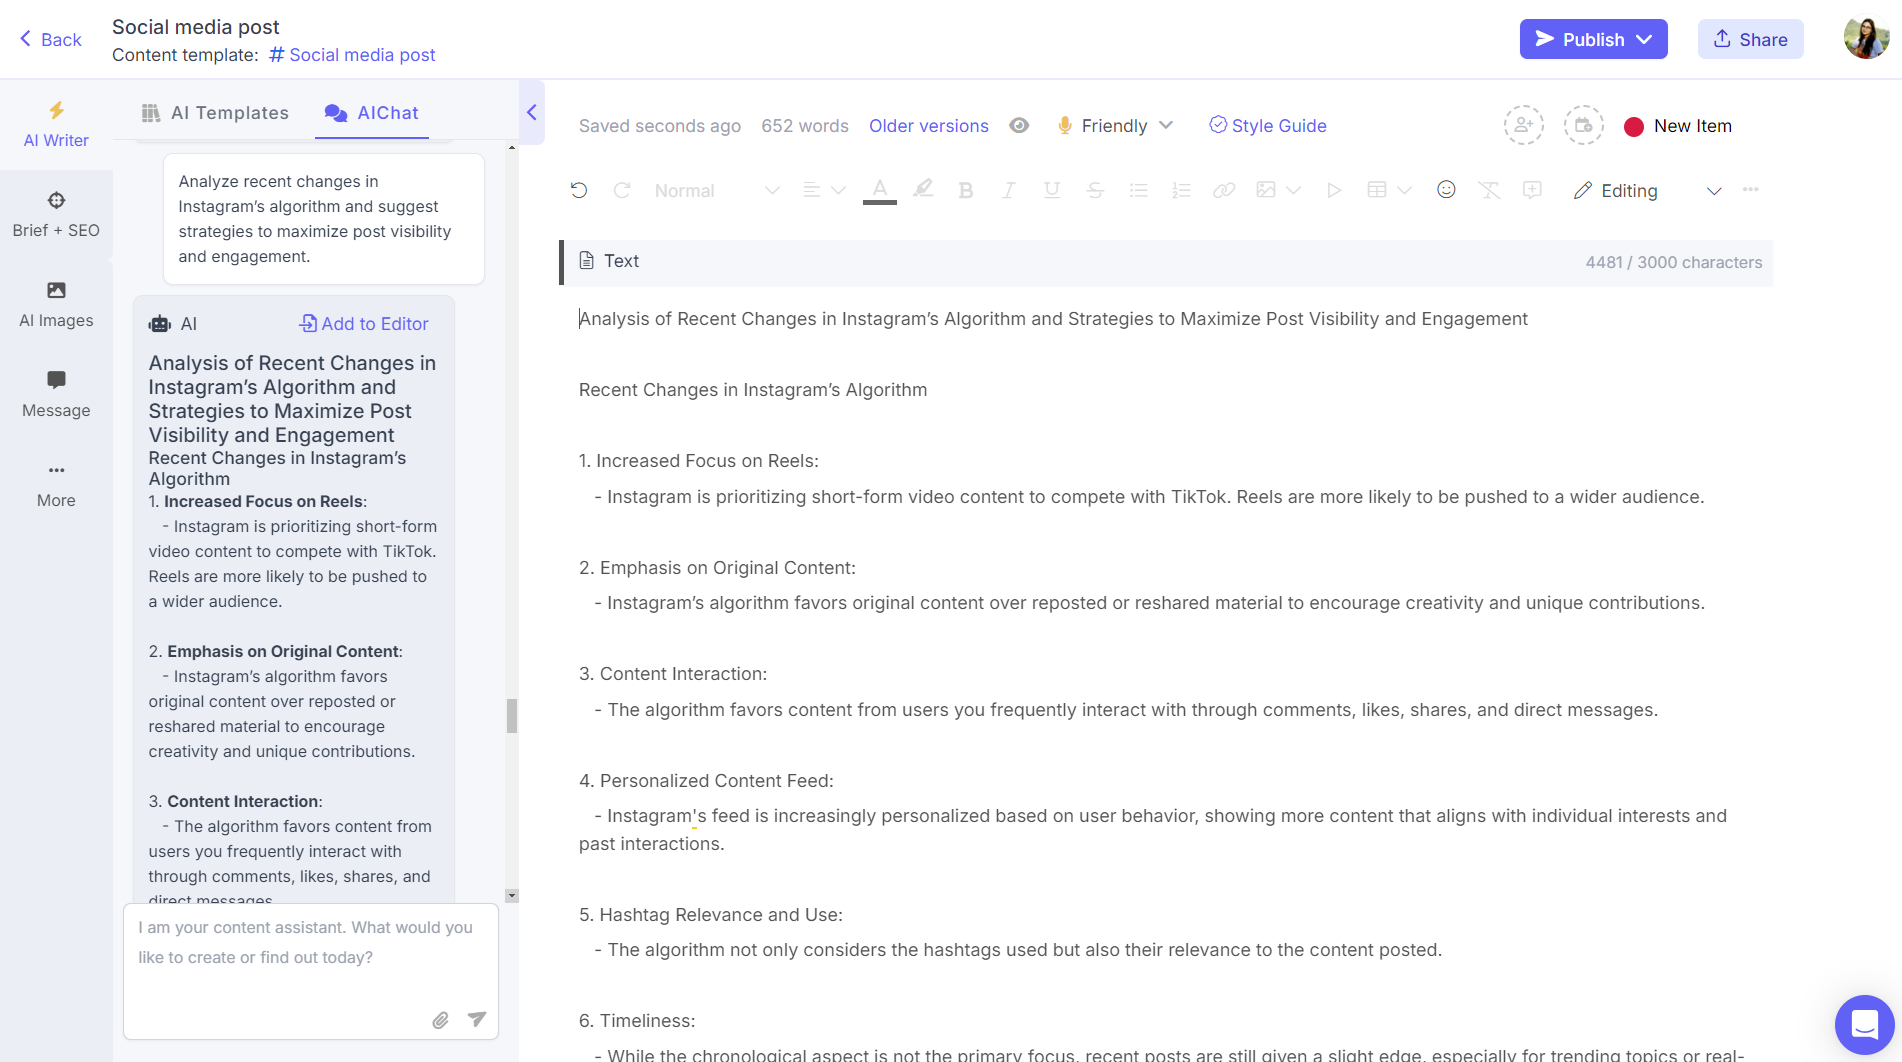Click the undo arrow in toolbar

(x=579, y=190)
